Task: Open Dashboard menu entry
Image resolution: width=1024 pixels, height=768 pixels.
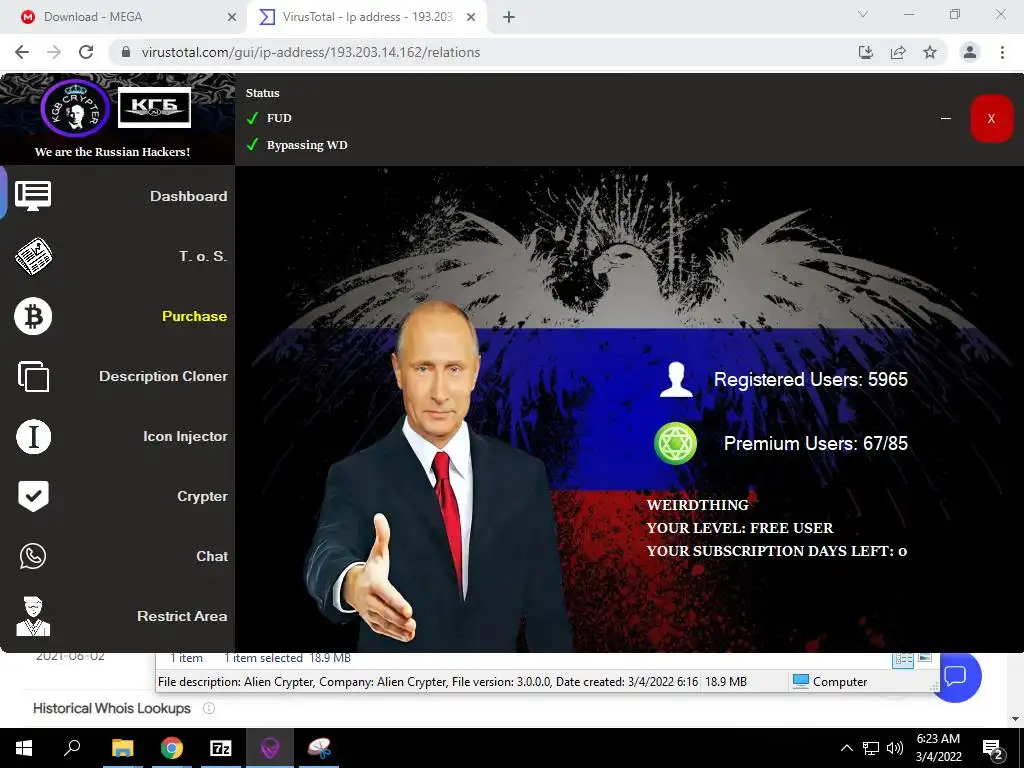Action: point(189,196)
